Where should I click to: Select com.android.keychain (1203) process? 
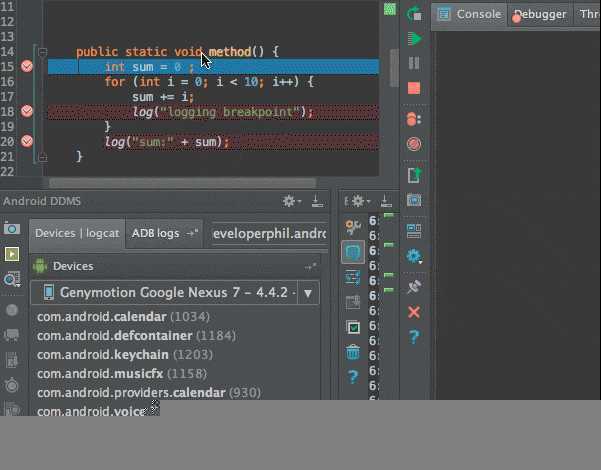[125, 355]
